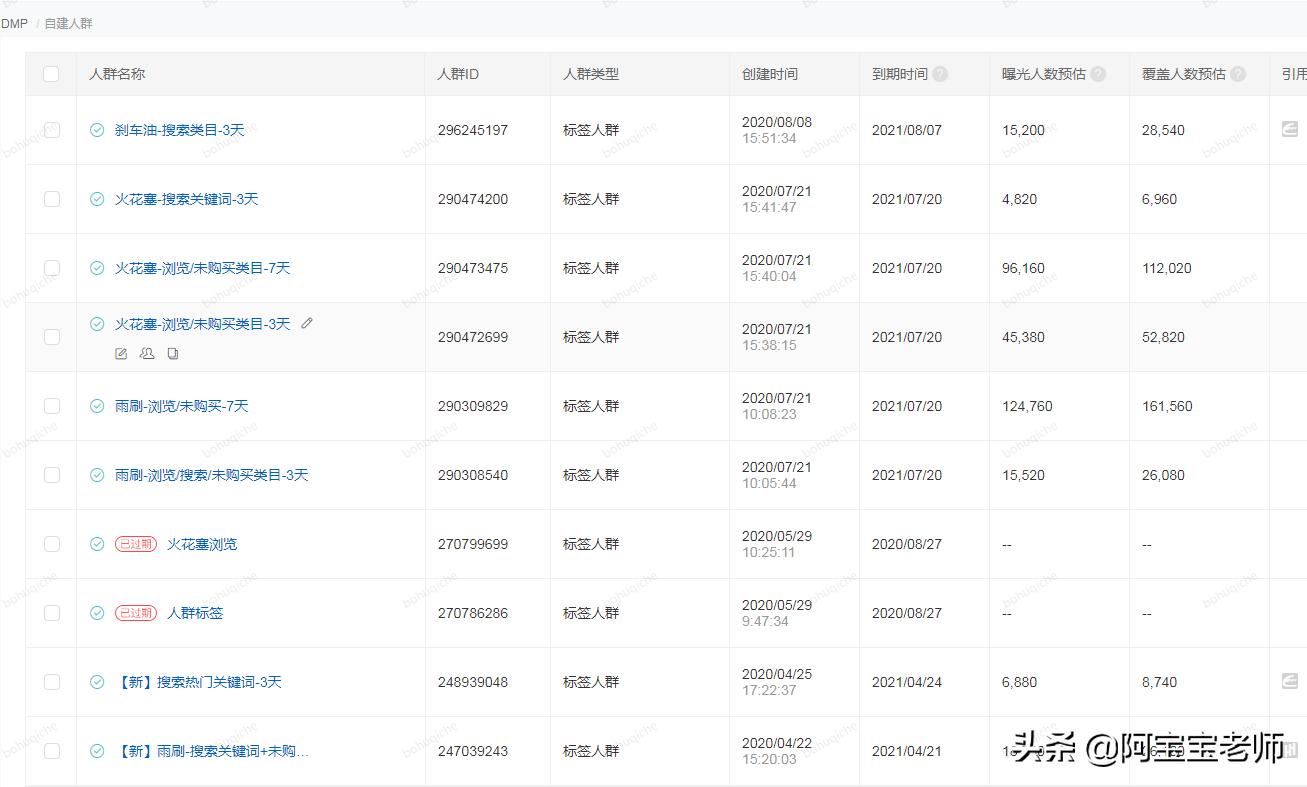Toggle the select-all checkbox in the table header
1307x787 pixels.
pos(51,74)
